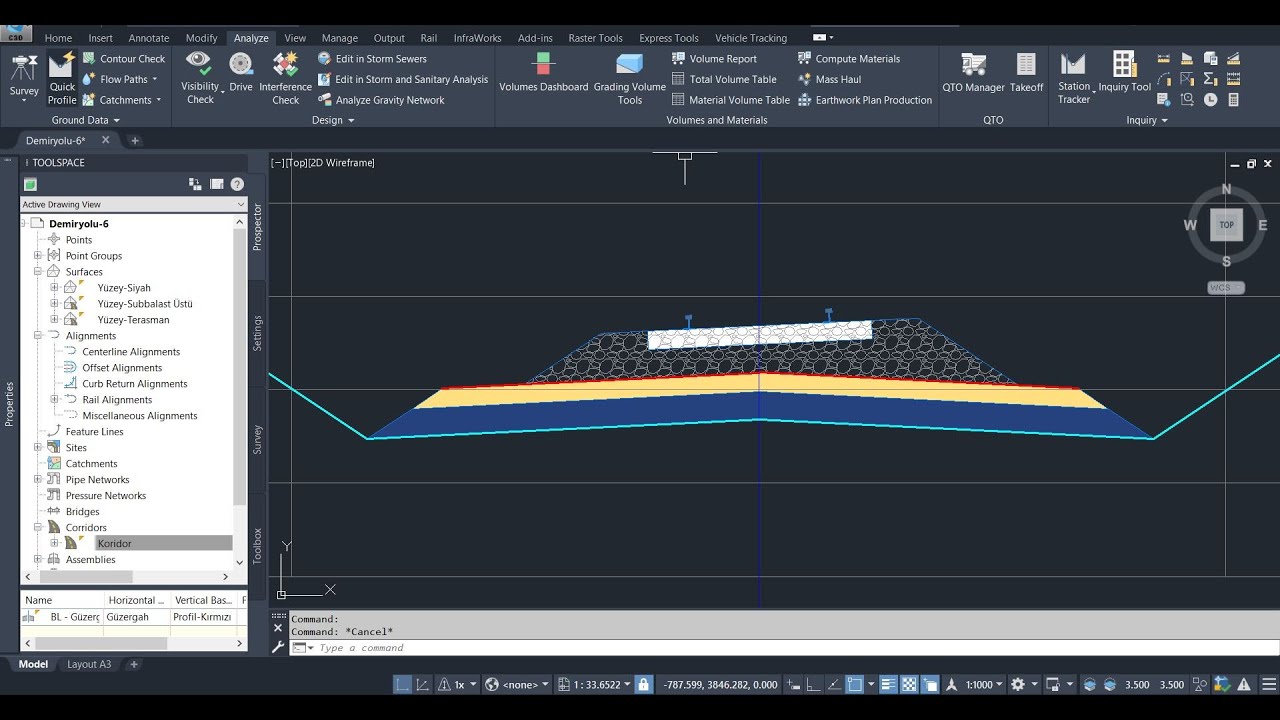Click the annotation scale icon in status bar

coord(952,685)
